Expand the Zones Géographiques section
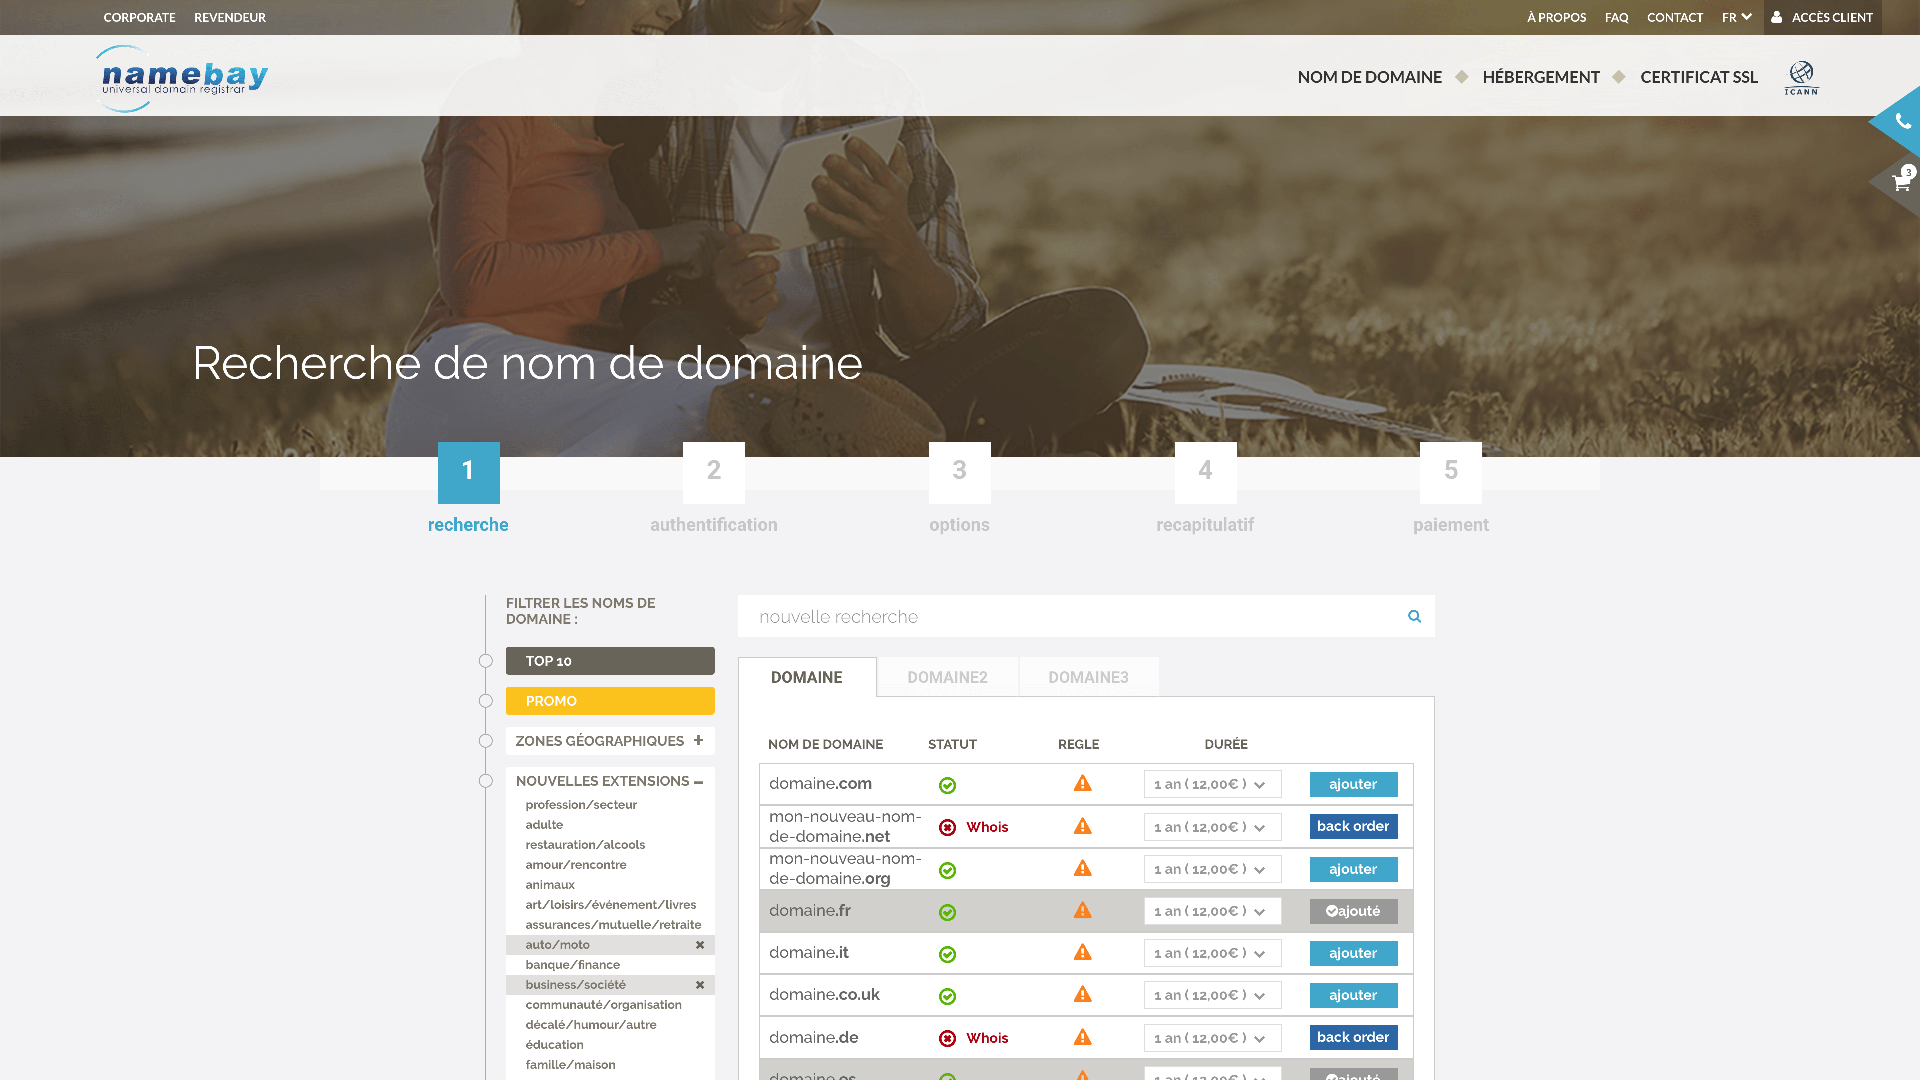Viewport: 1920px width, 1080px height. 698,741
